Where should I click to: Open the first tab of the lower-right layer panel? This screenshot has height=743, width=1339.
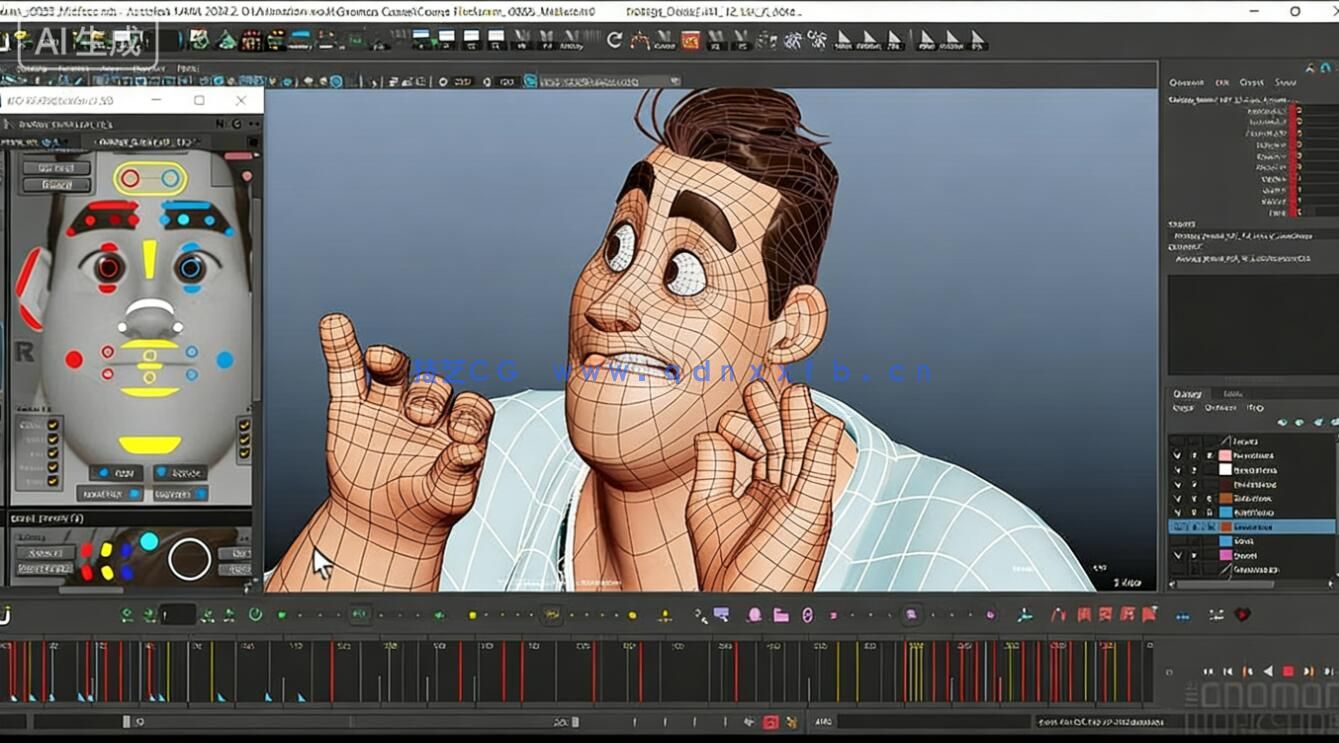[x=1187, y=394]
